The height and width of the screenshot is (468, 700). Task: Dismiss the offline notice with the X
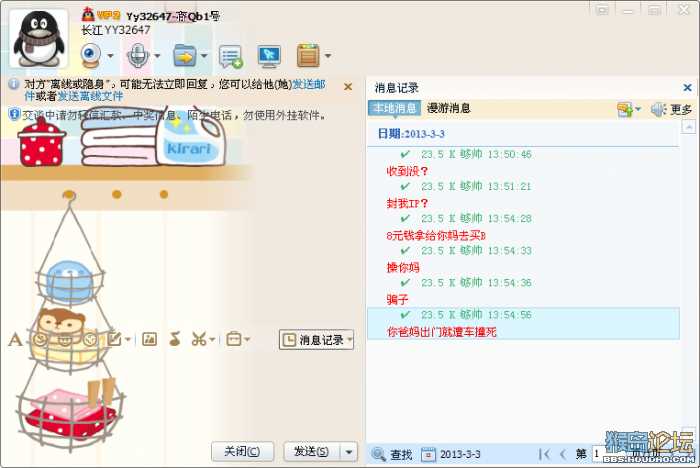pyautogui.click(x=348, y=87)
